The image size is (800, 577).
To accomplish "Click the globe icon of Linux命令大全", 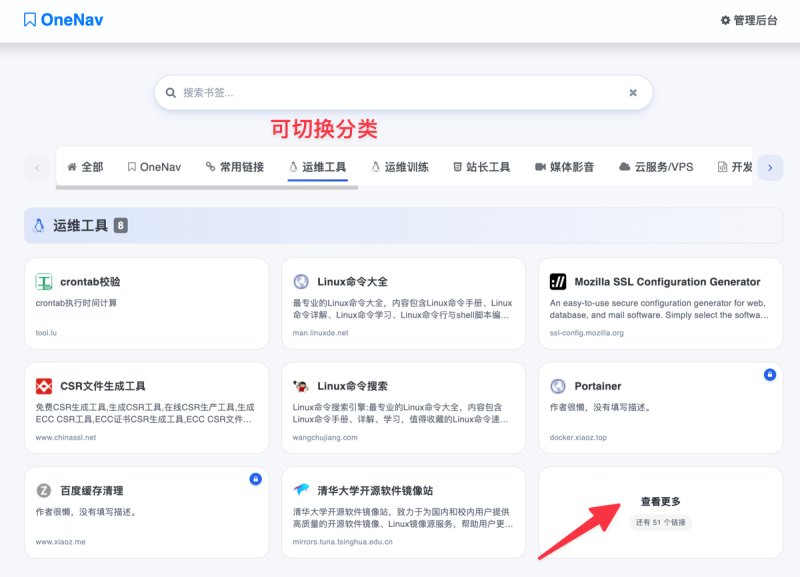I will tap(301, 282).
